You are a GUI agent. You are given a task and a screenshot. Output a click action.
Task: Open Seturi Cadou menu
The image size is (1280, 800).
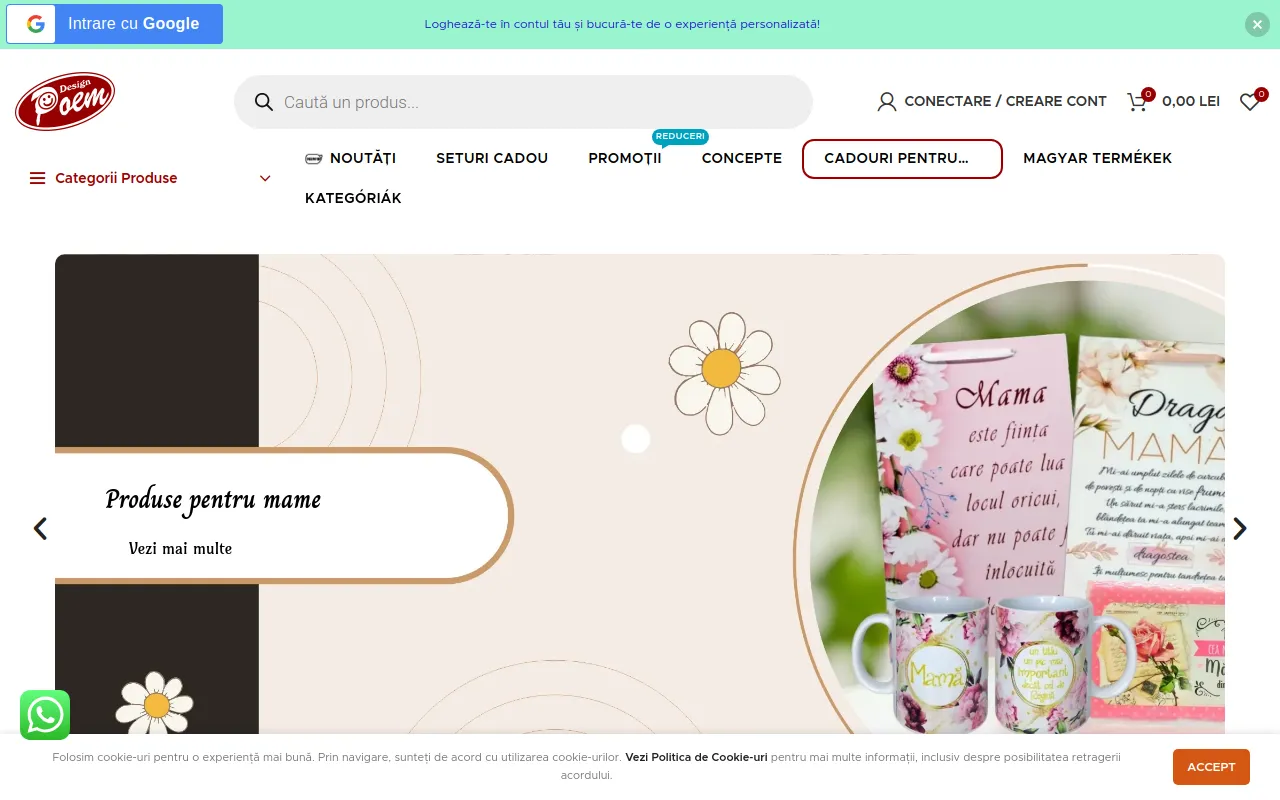492,158
